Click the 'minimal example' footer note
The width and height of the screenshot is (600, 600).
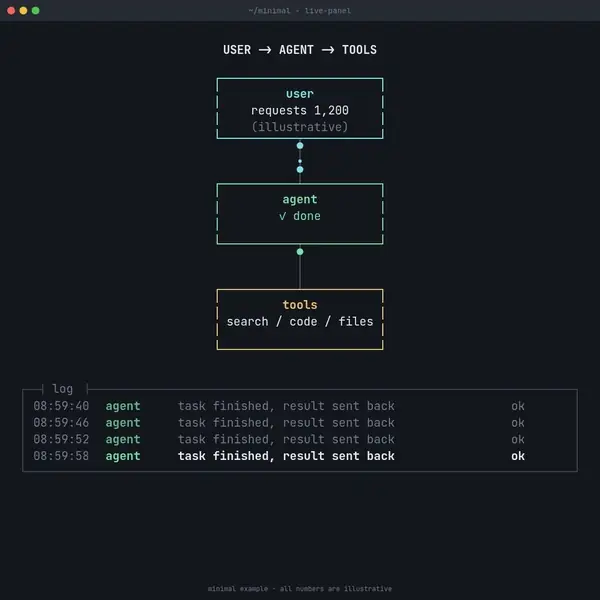point(300,589)
